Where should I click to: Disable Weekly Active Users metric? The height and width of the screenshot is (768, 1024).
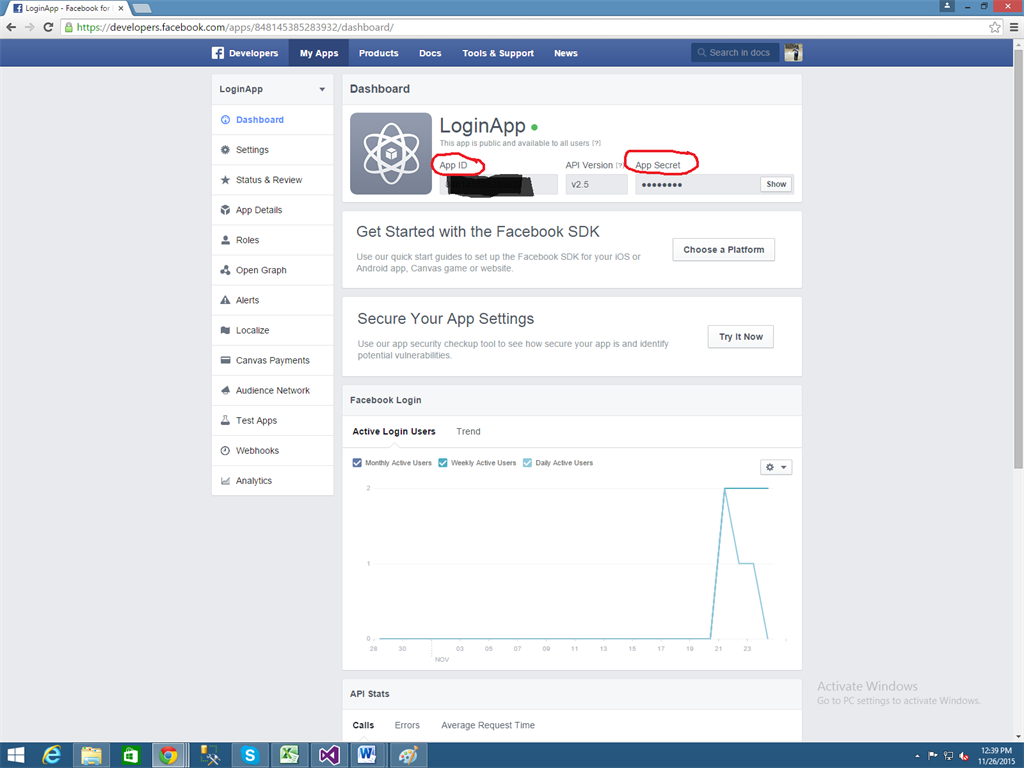coord(445,463)
